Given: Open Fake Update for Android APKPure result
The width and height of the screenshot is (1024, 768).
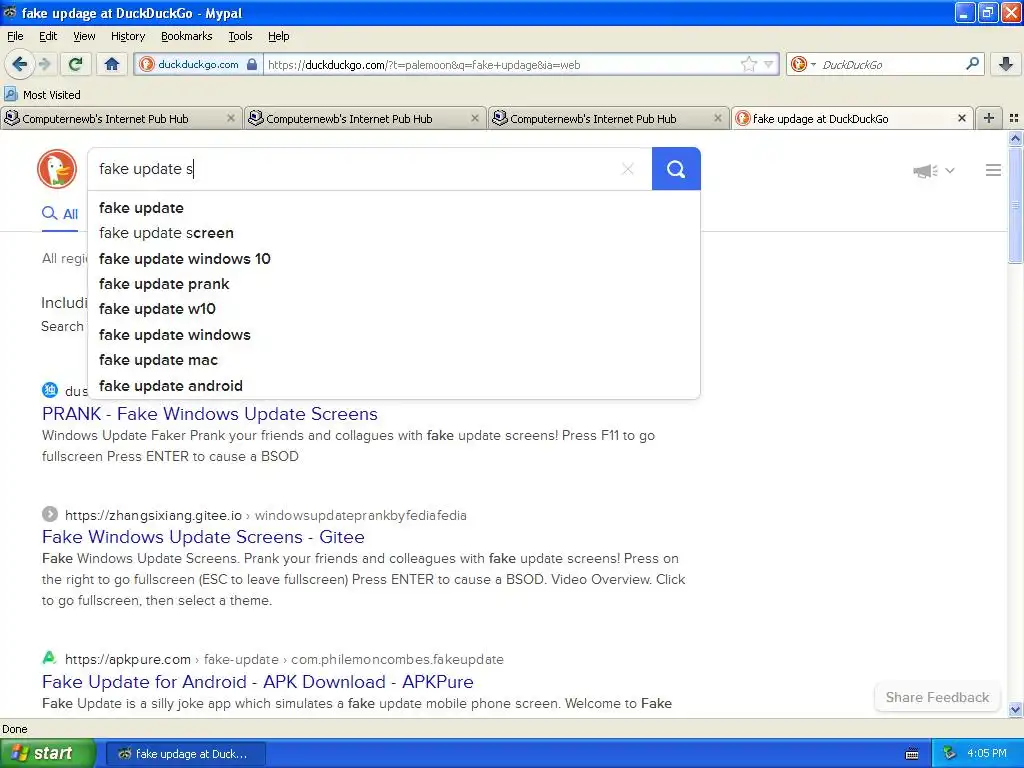Looking at the screenshot, I should (257, 682).
